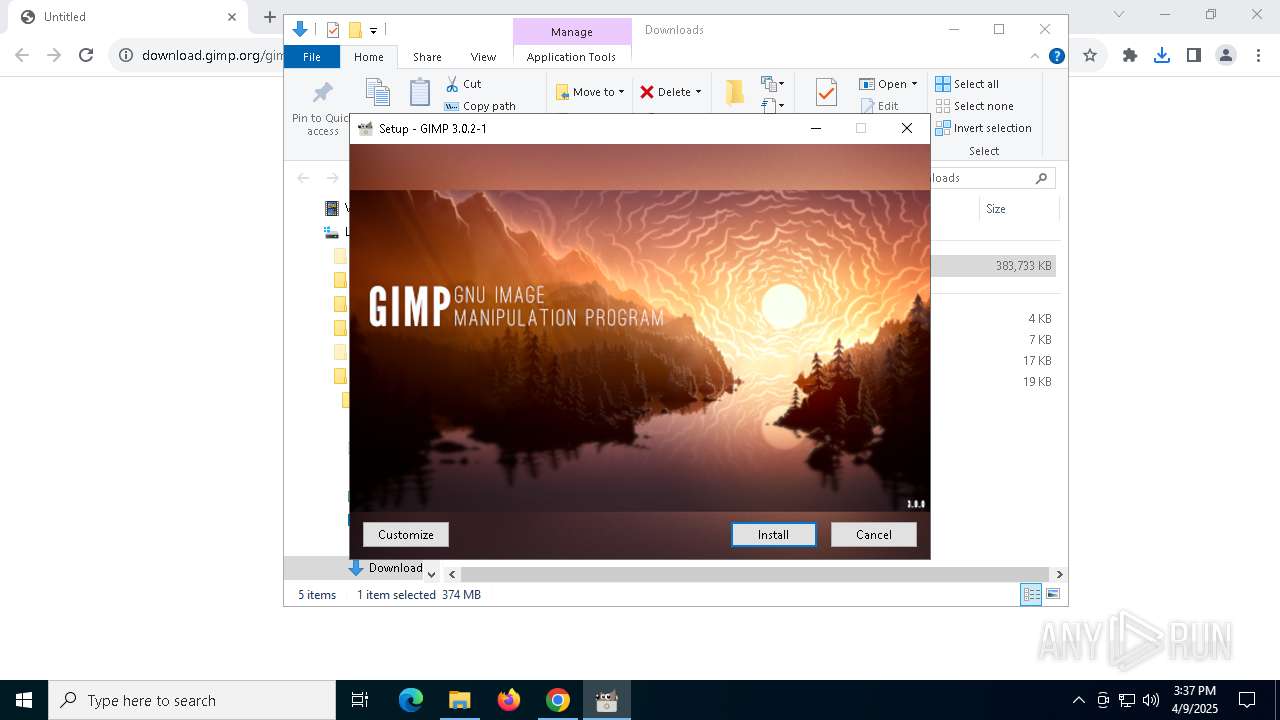This screenshot has width=1280, height=720.
Task: Open the Open dropdown arrow
Action: click(914, 84)
